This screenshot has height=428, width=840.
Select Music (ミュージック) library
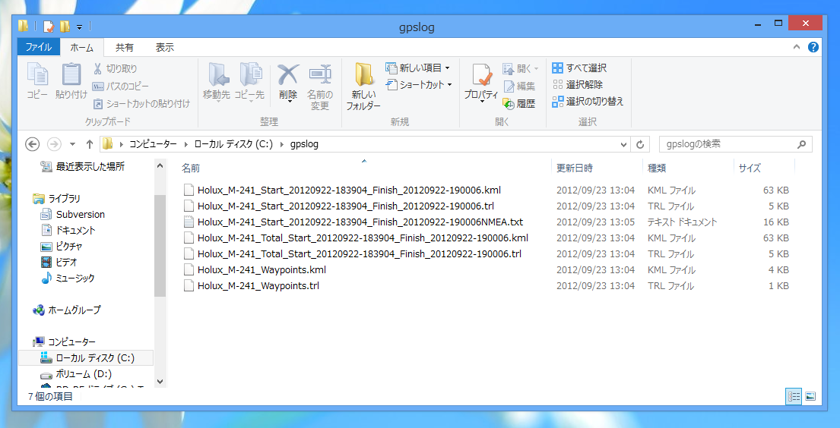(68, 279)
